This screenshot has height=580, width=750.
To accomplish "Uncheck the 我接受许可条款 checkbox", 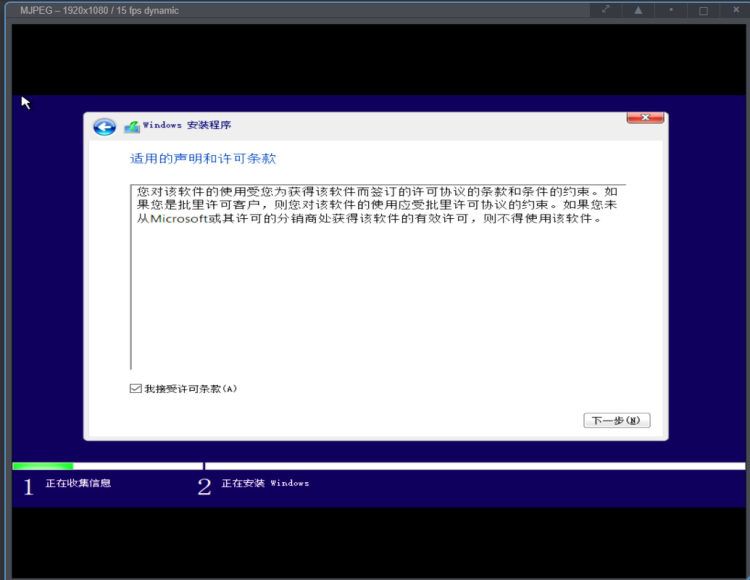I will [135, 388].
